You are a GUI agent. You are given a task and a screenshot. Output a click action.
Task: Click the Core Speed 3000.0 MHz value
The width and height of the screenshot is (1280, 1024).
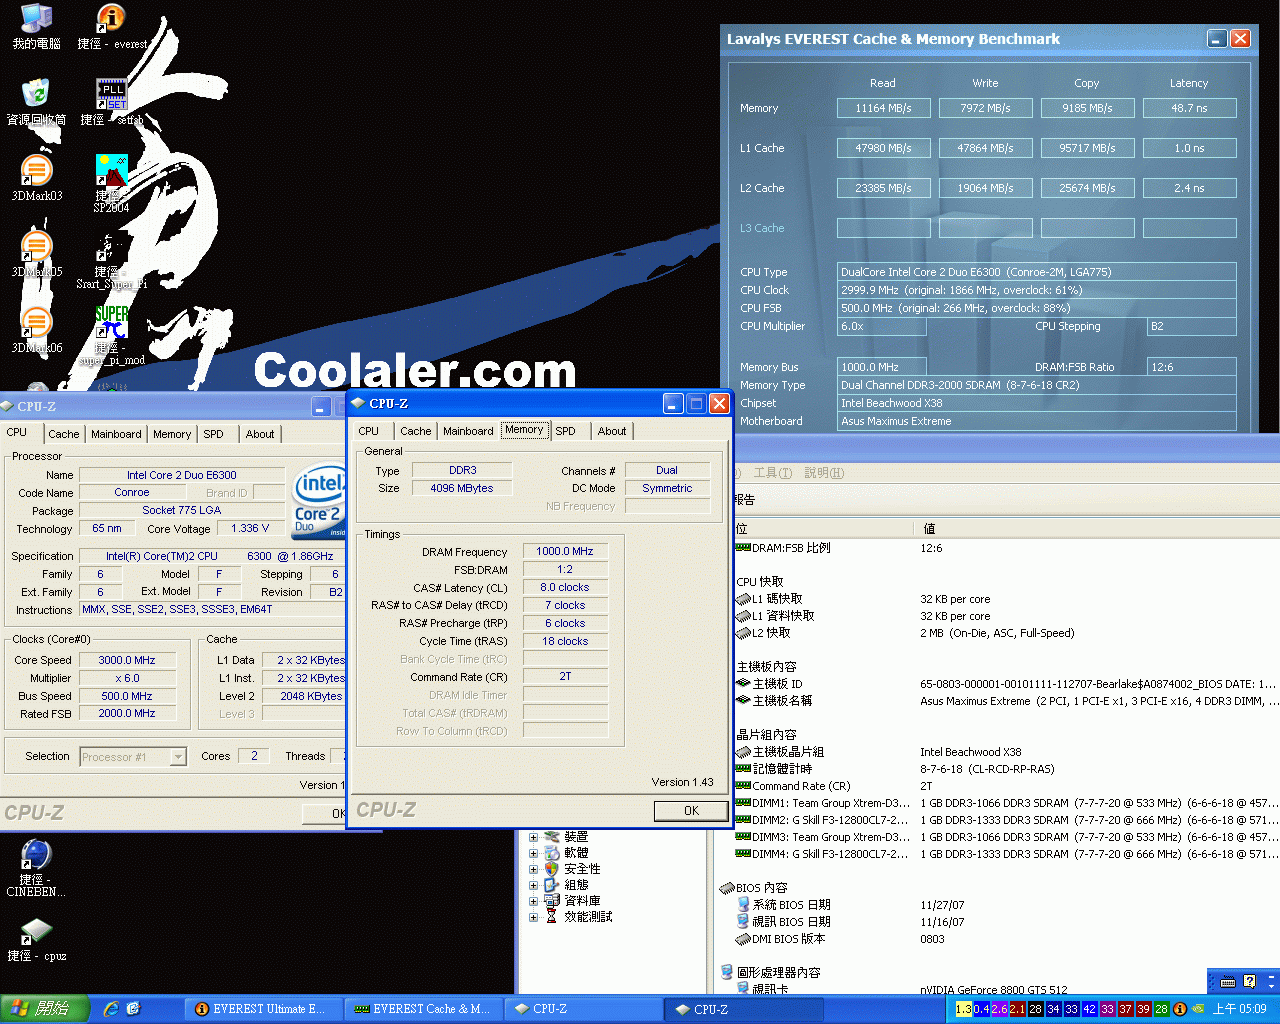pos(127,660)
